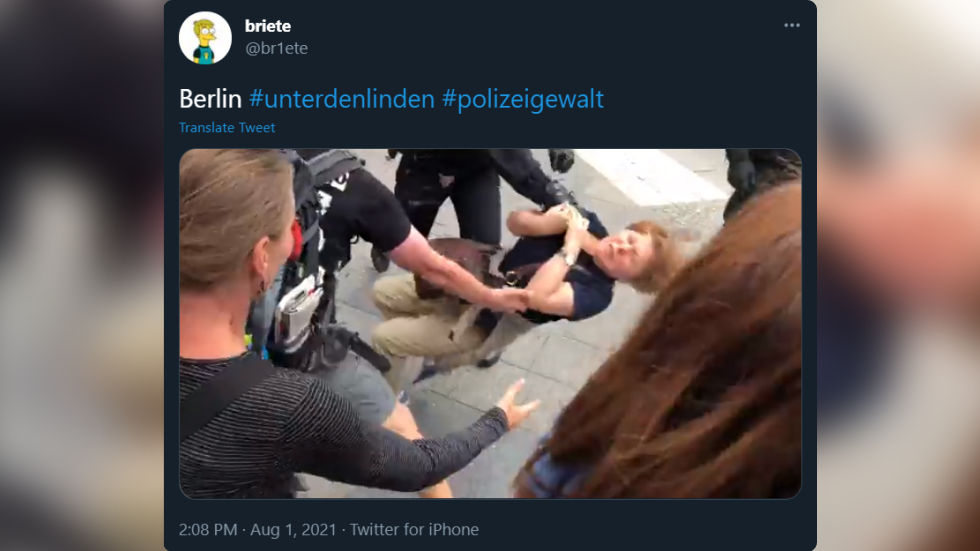This screenshot has height=551, width=980.
Task: Play the embedded tweet video
Action: tap(490, 324)
